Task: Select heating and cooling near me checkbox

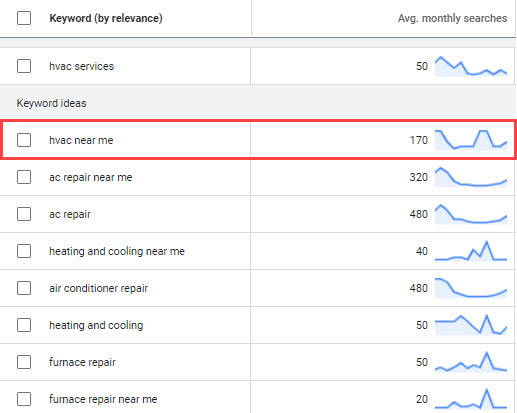Action: pos(24,251)
